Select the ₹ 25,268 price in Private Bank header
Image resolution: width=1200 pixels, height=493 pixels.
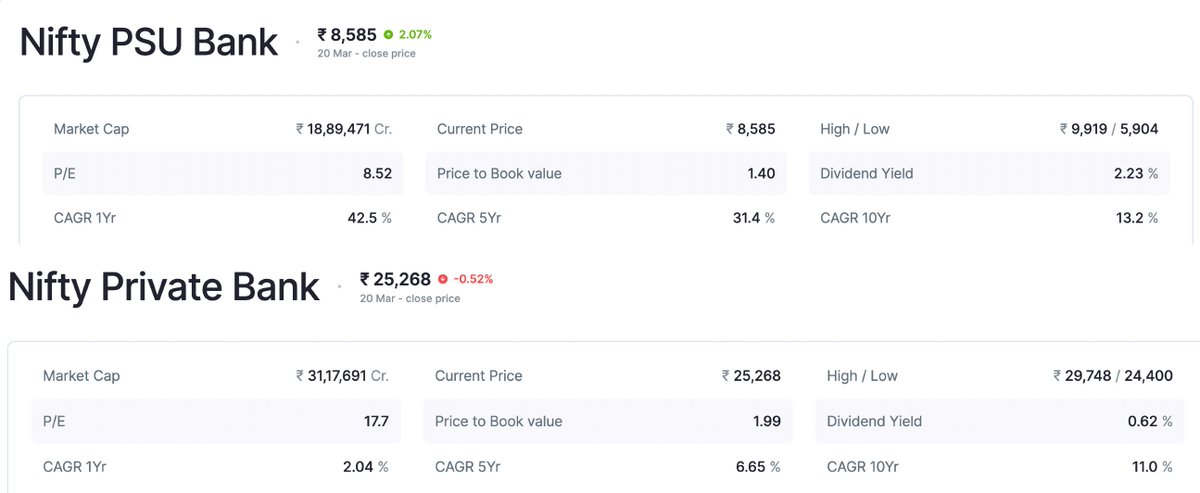pos(395,279)
